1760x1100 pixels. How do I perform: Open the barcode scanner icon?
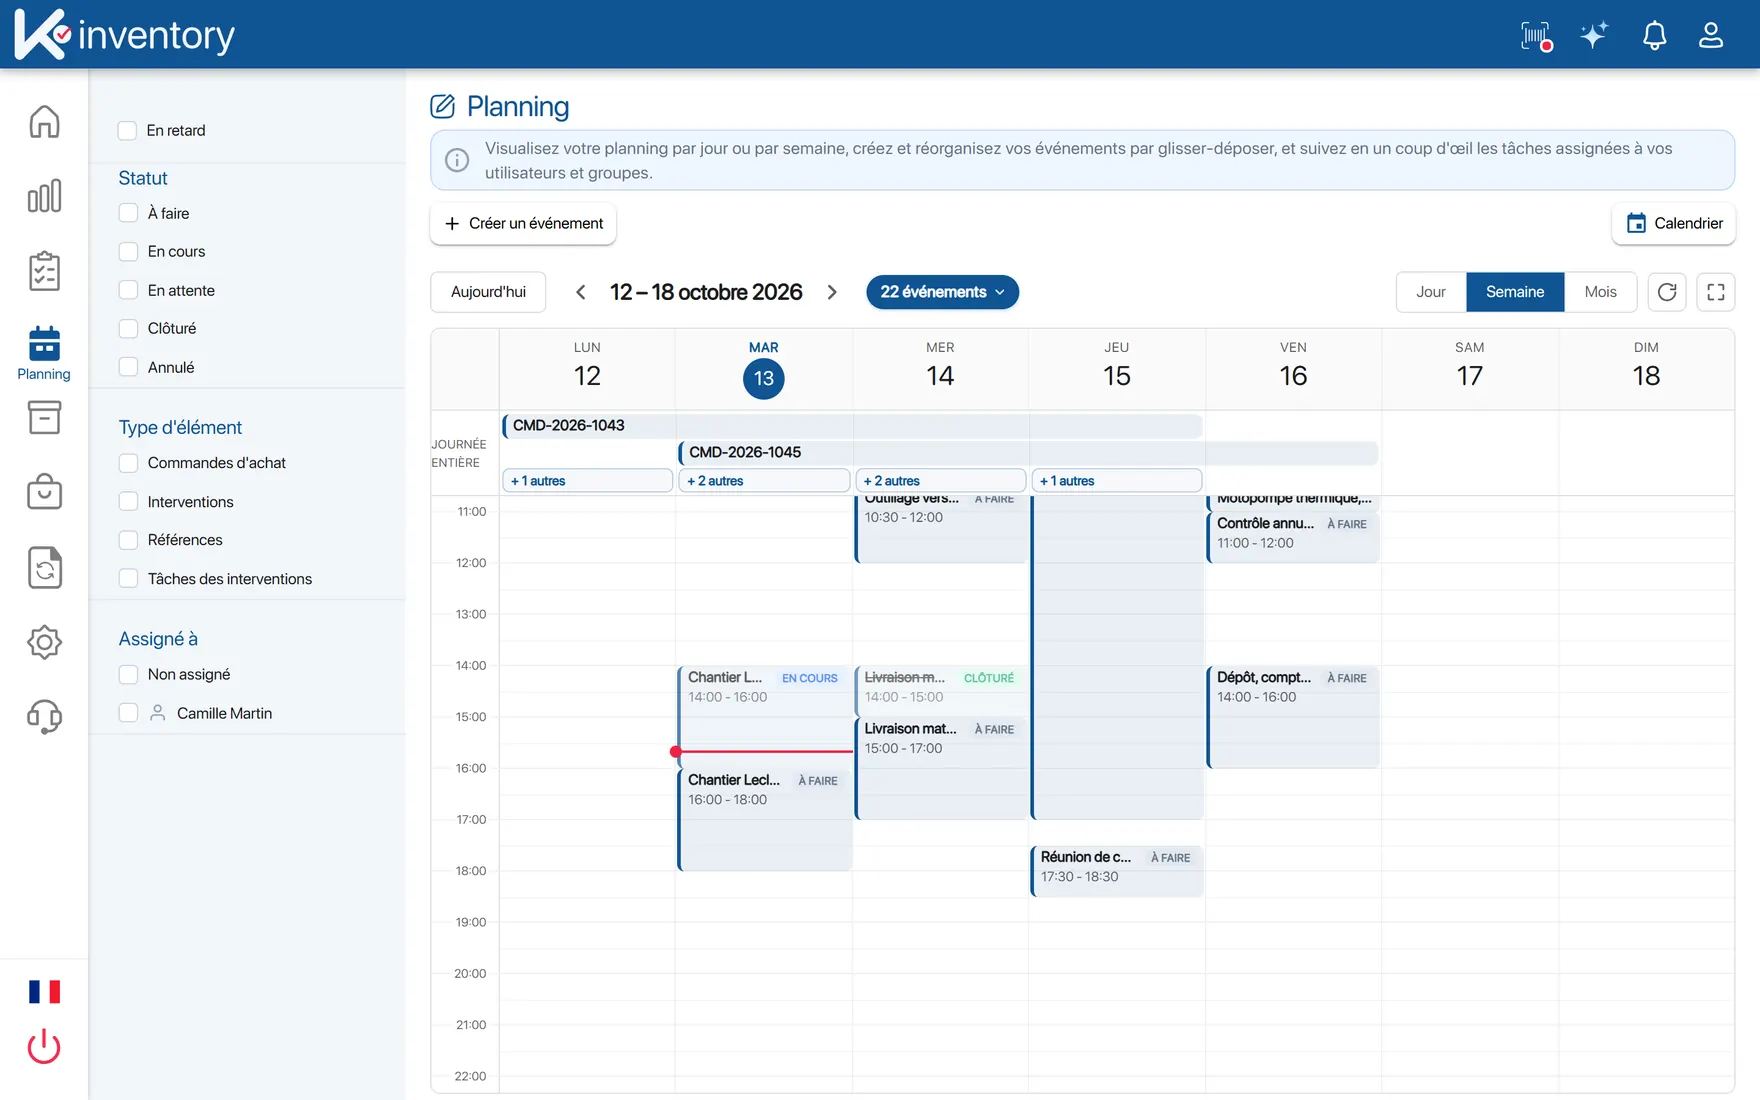pyautogui.click(x=1536, y=36)
